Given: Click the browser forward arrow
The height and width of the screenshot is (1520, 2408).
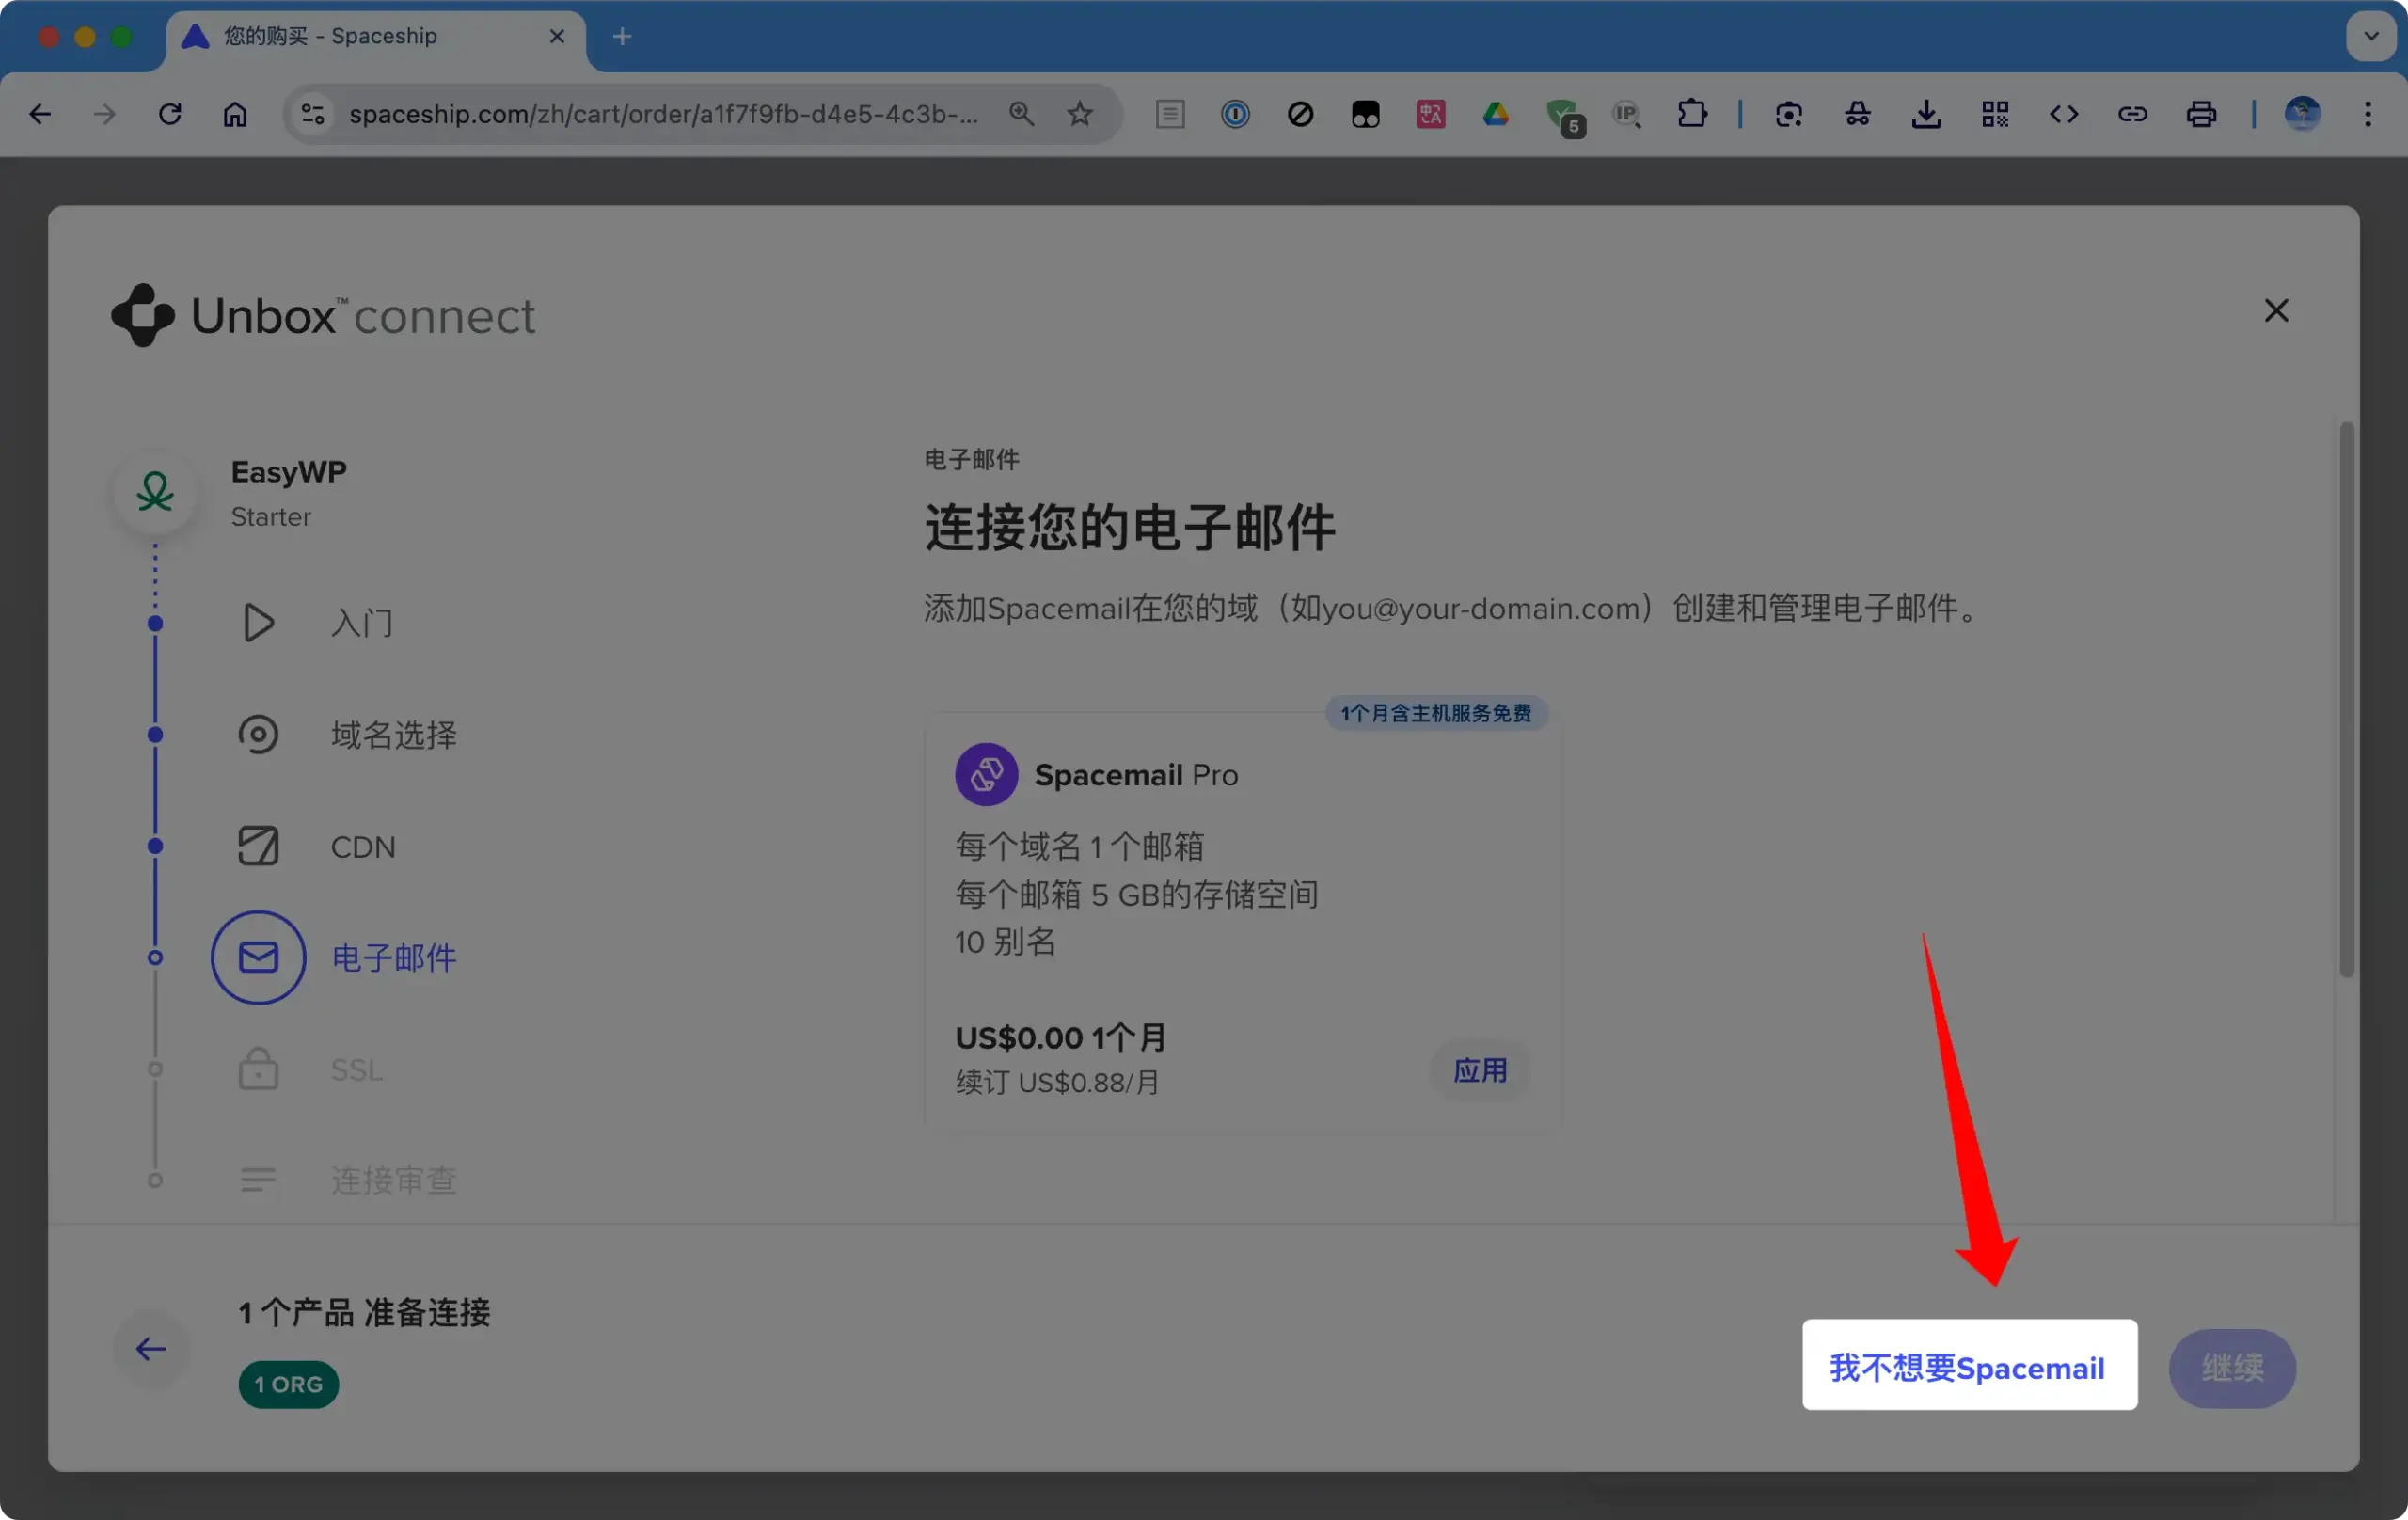Looking at the screenshot, I should coord(105,114).
